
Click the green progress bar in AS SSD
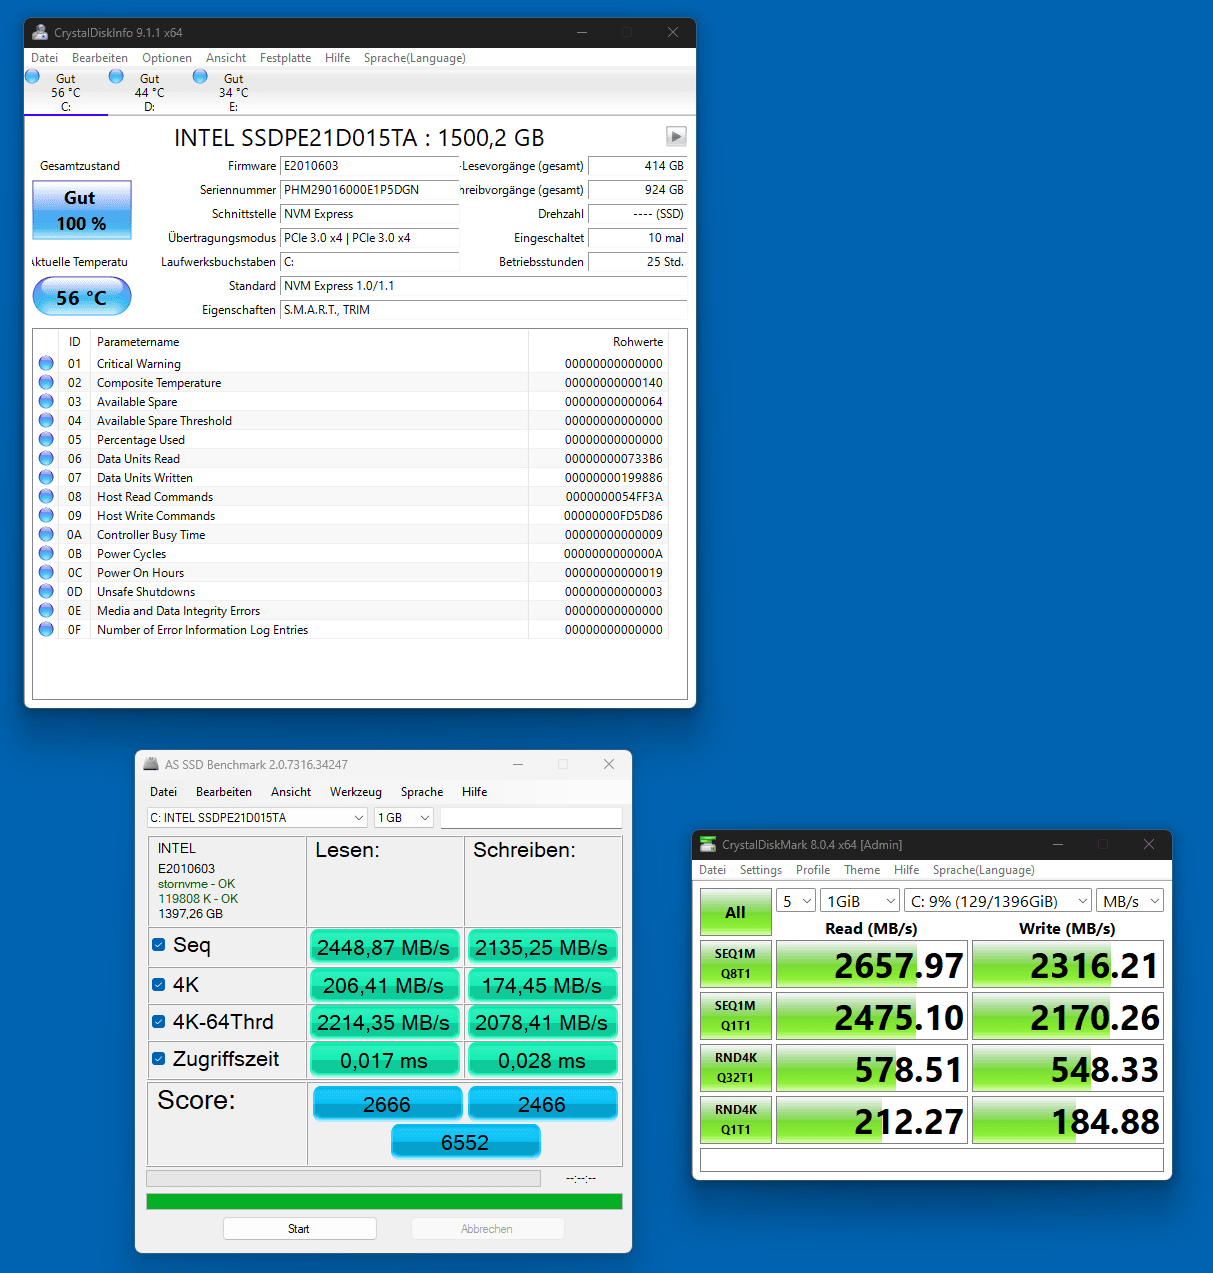(x=384, y=1201)
